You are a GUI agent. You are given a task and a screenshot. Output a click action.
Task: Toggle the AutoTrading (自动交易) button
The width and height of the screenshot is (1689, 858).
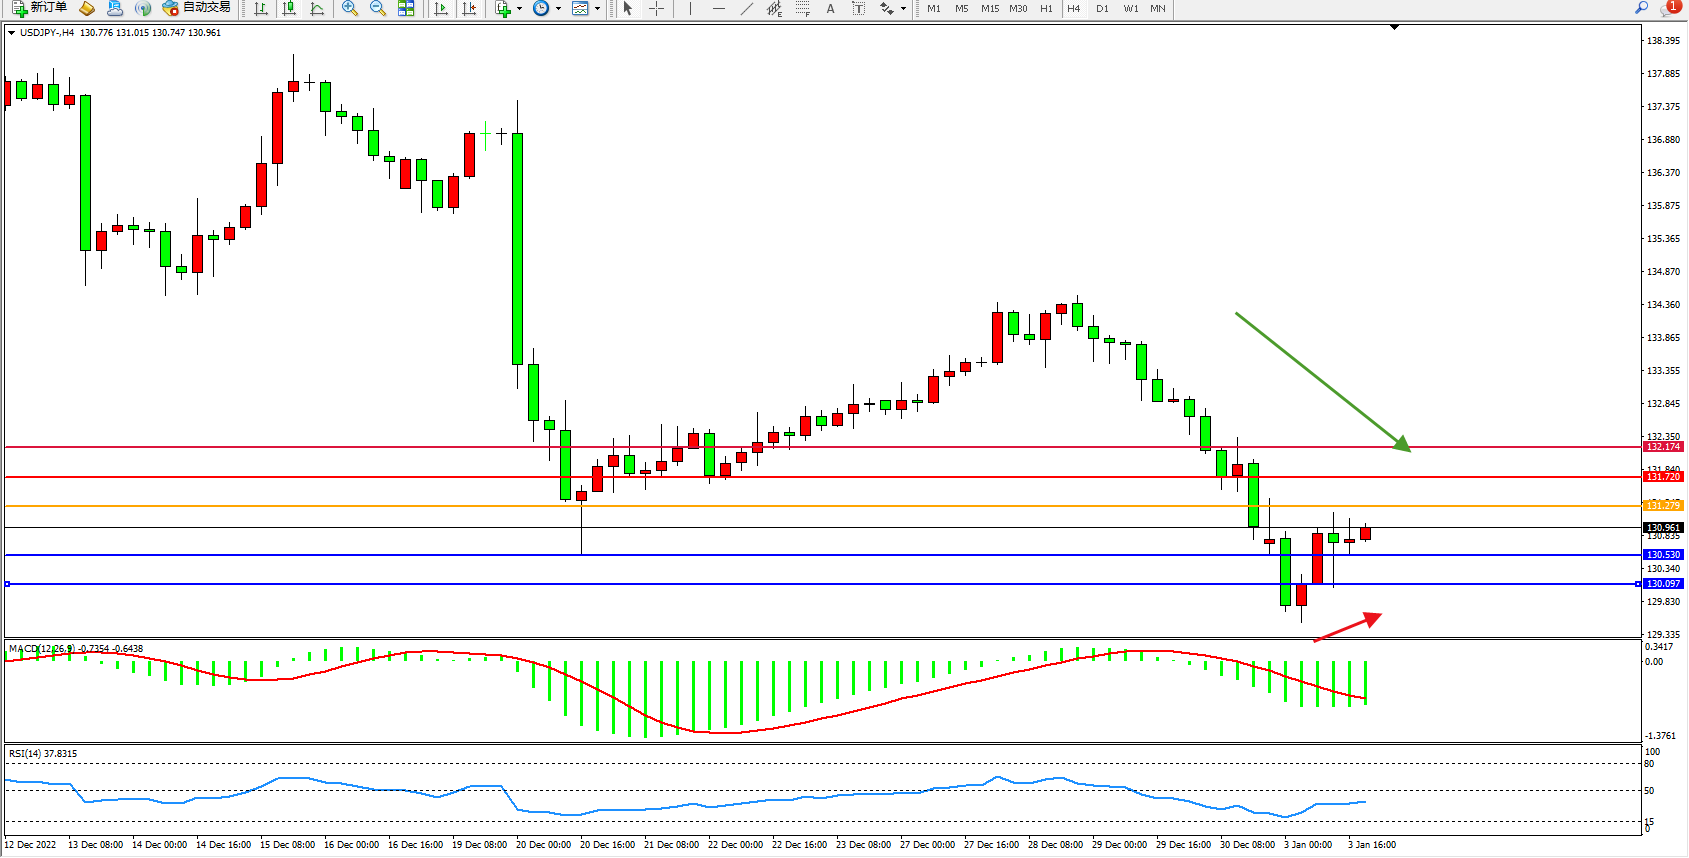click(x=197, y=8)
